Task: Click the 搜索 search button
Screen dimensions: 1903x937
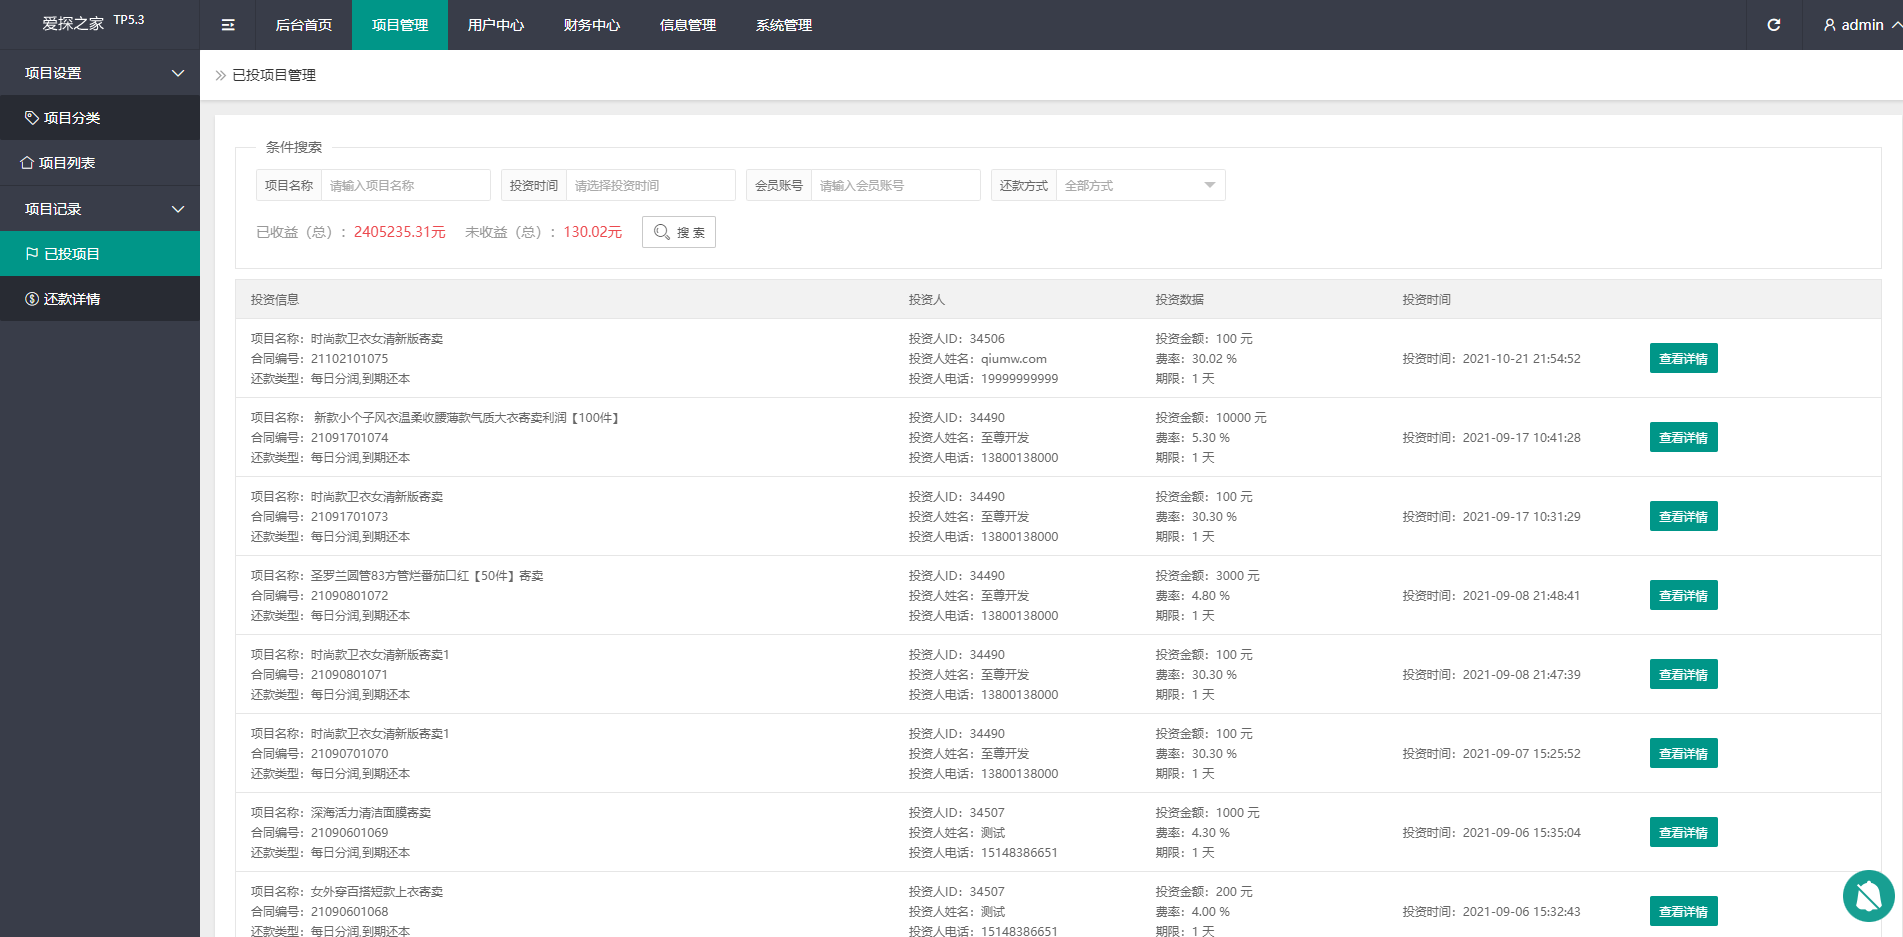Action: coord(679,232)
